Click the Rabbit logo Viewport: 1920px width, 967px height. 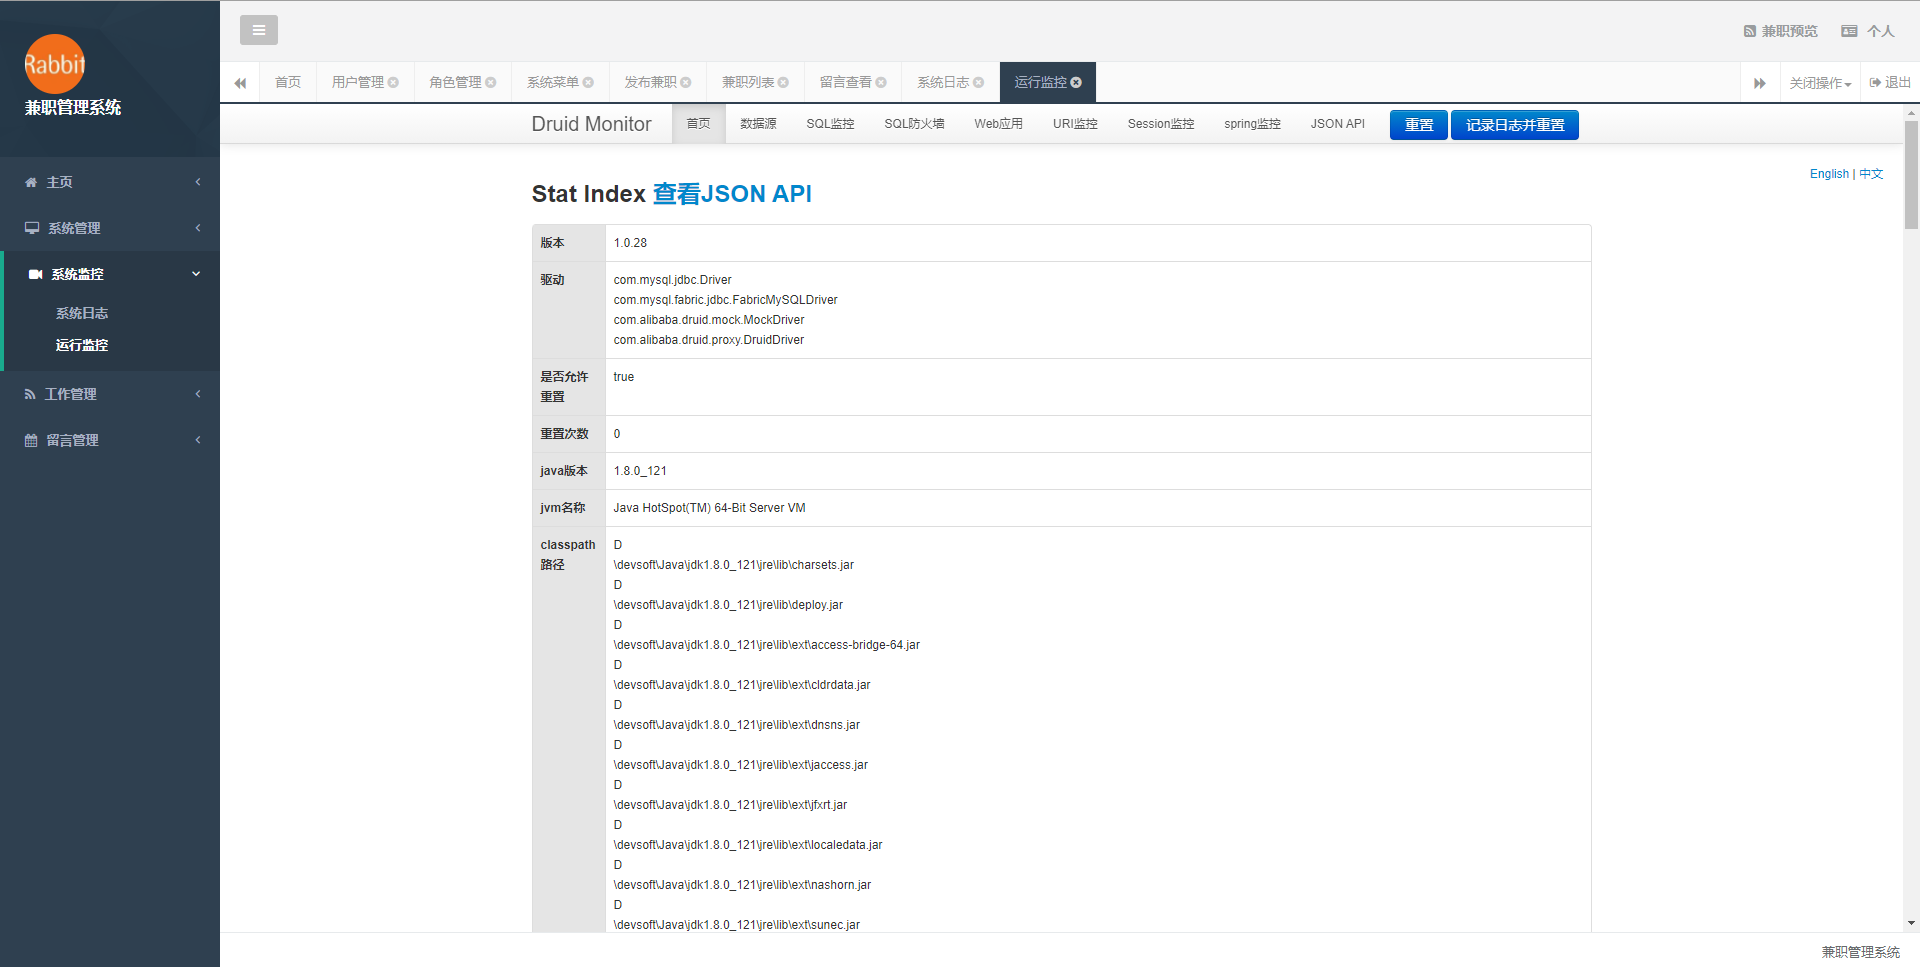[x=55, y=64]
